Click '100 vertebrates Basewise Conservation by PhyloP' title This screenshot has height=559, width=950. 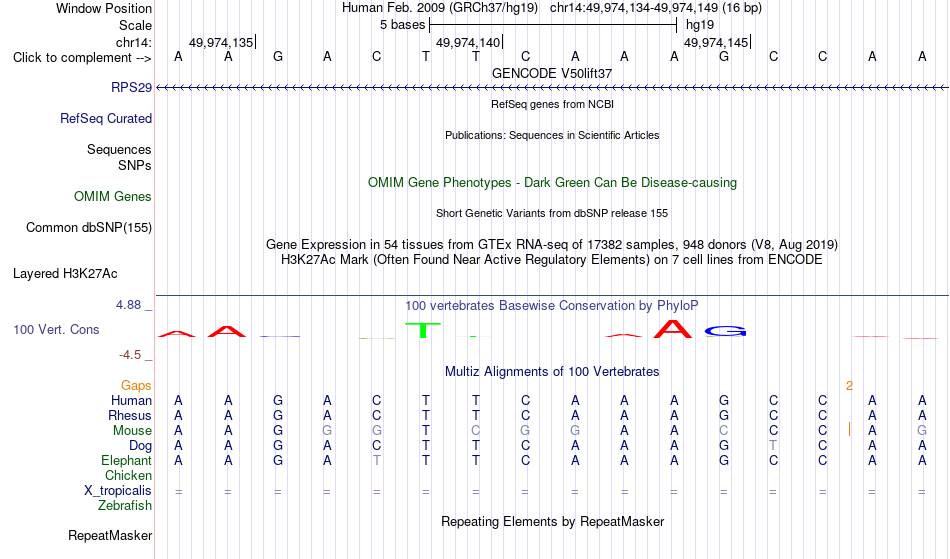(552, 306)
